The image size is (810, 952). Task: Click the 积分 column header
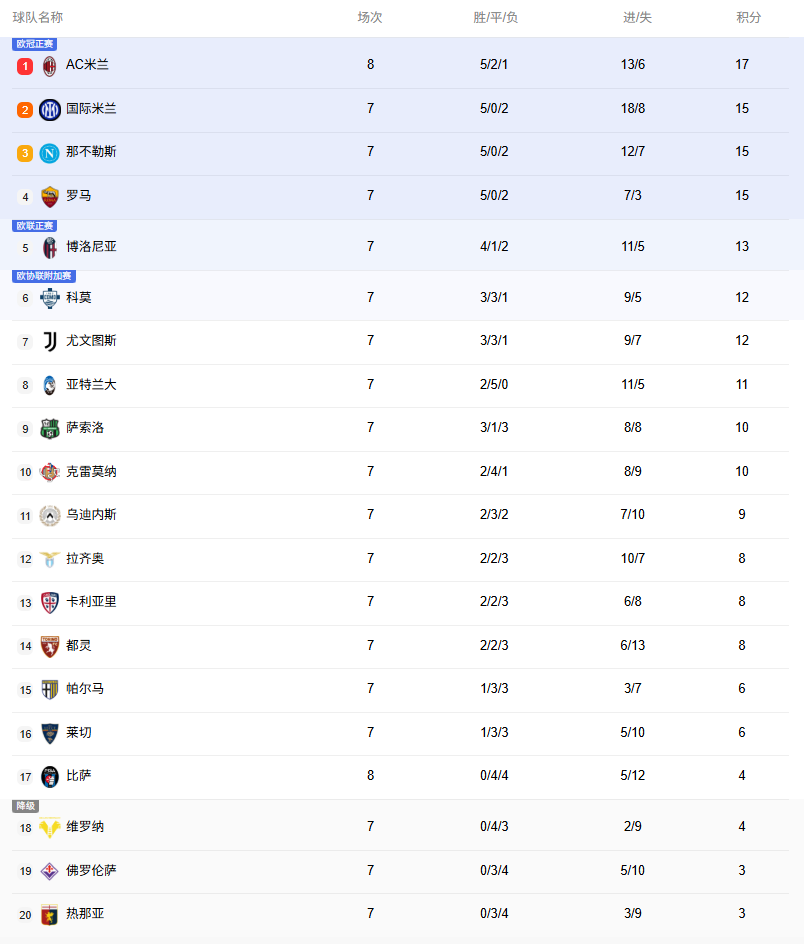(748, 17)
